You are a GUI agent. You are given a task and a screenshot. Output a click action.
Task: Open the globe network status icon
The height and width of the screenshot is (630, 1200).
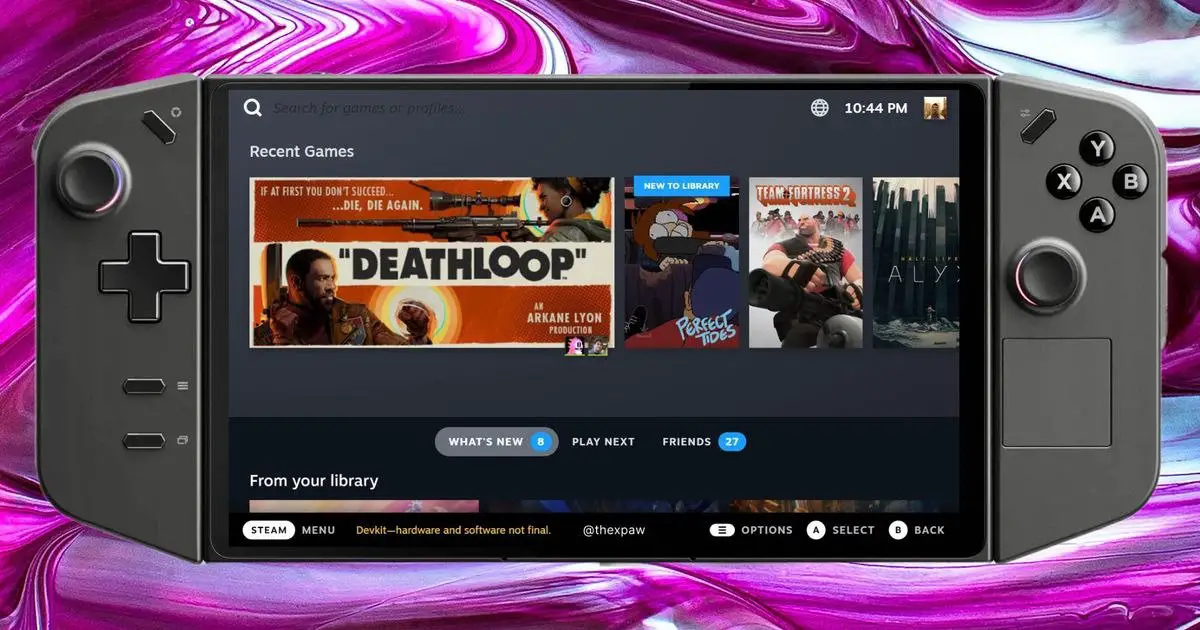point(820,108)
